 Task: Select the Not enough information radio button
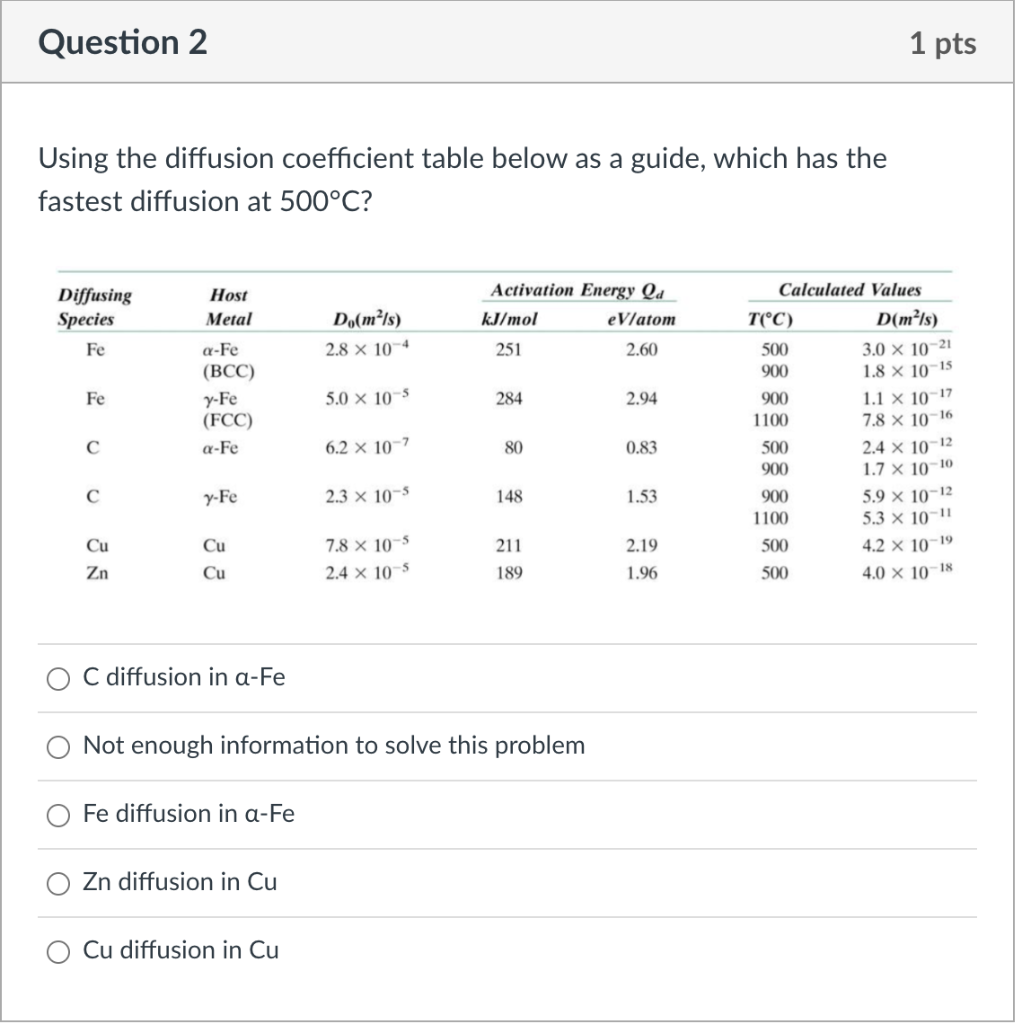click(58, 746)
